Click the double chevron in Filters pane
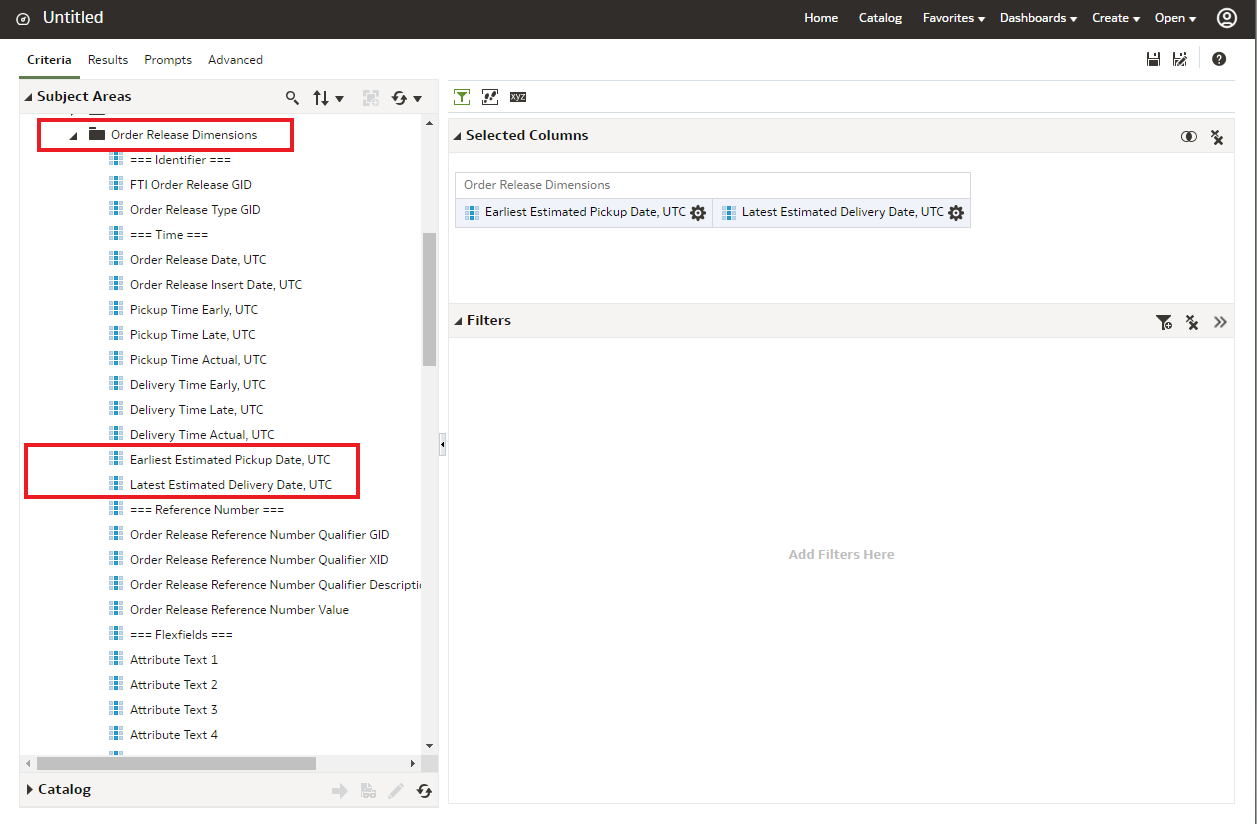Screen dimensions: 1257x824 click(x=1220, y=322)
